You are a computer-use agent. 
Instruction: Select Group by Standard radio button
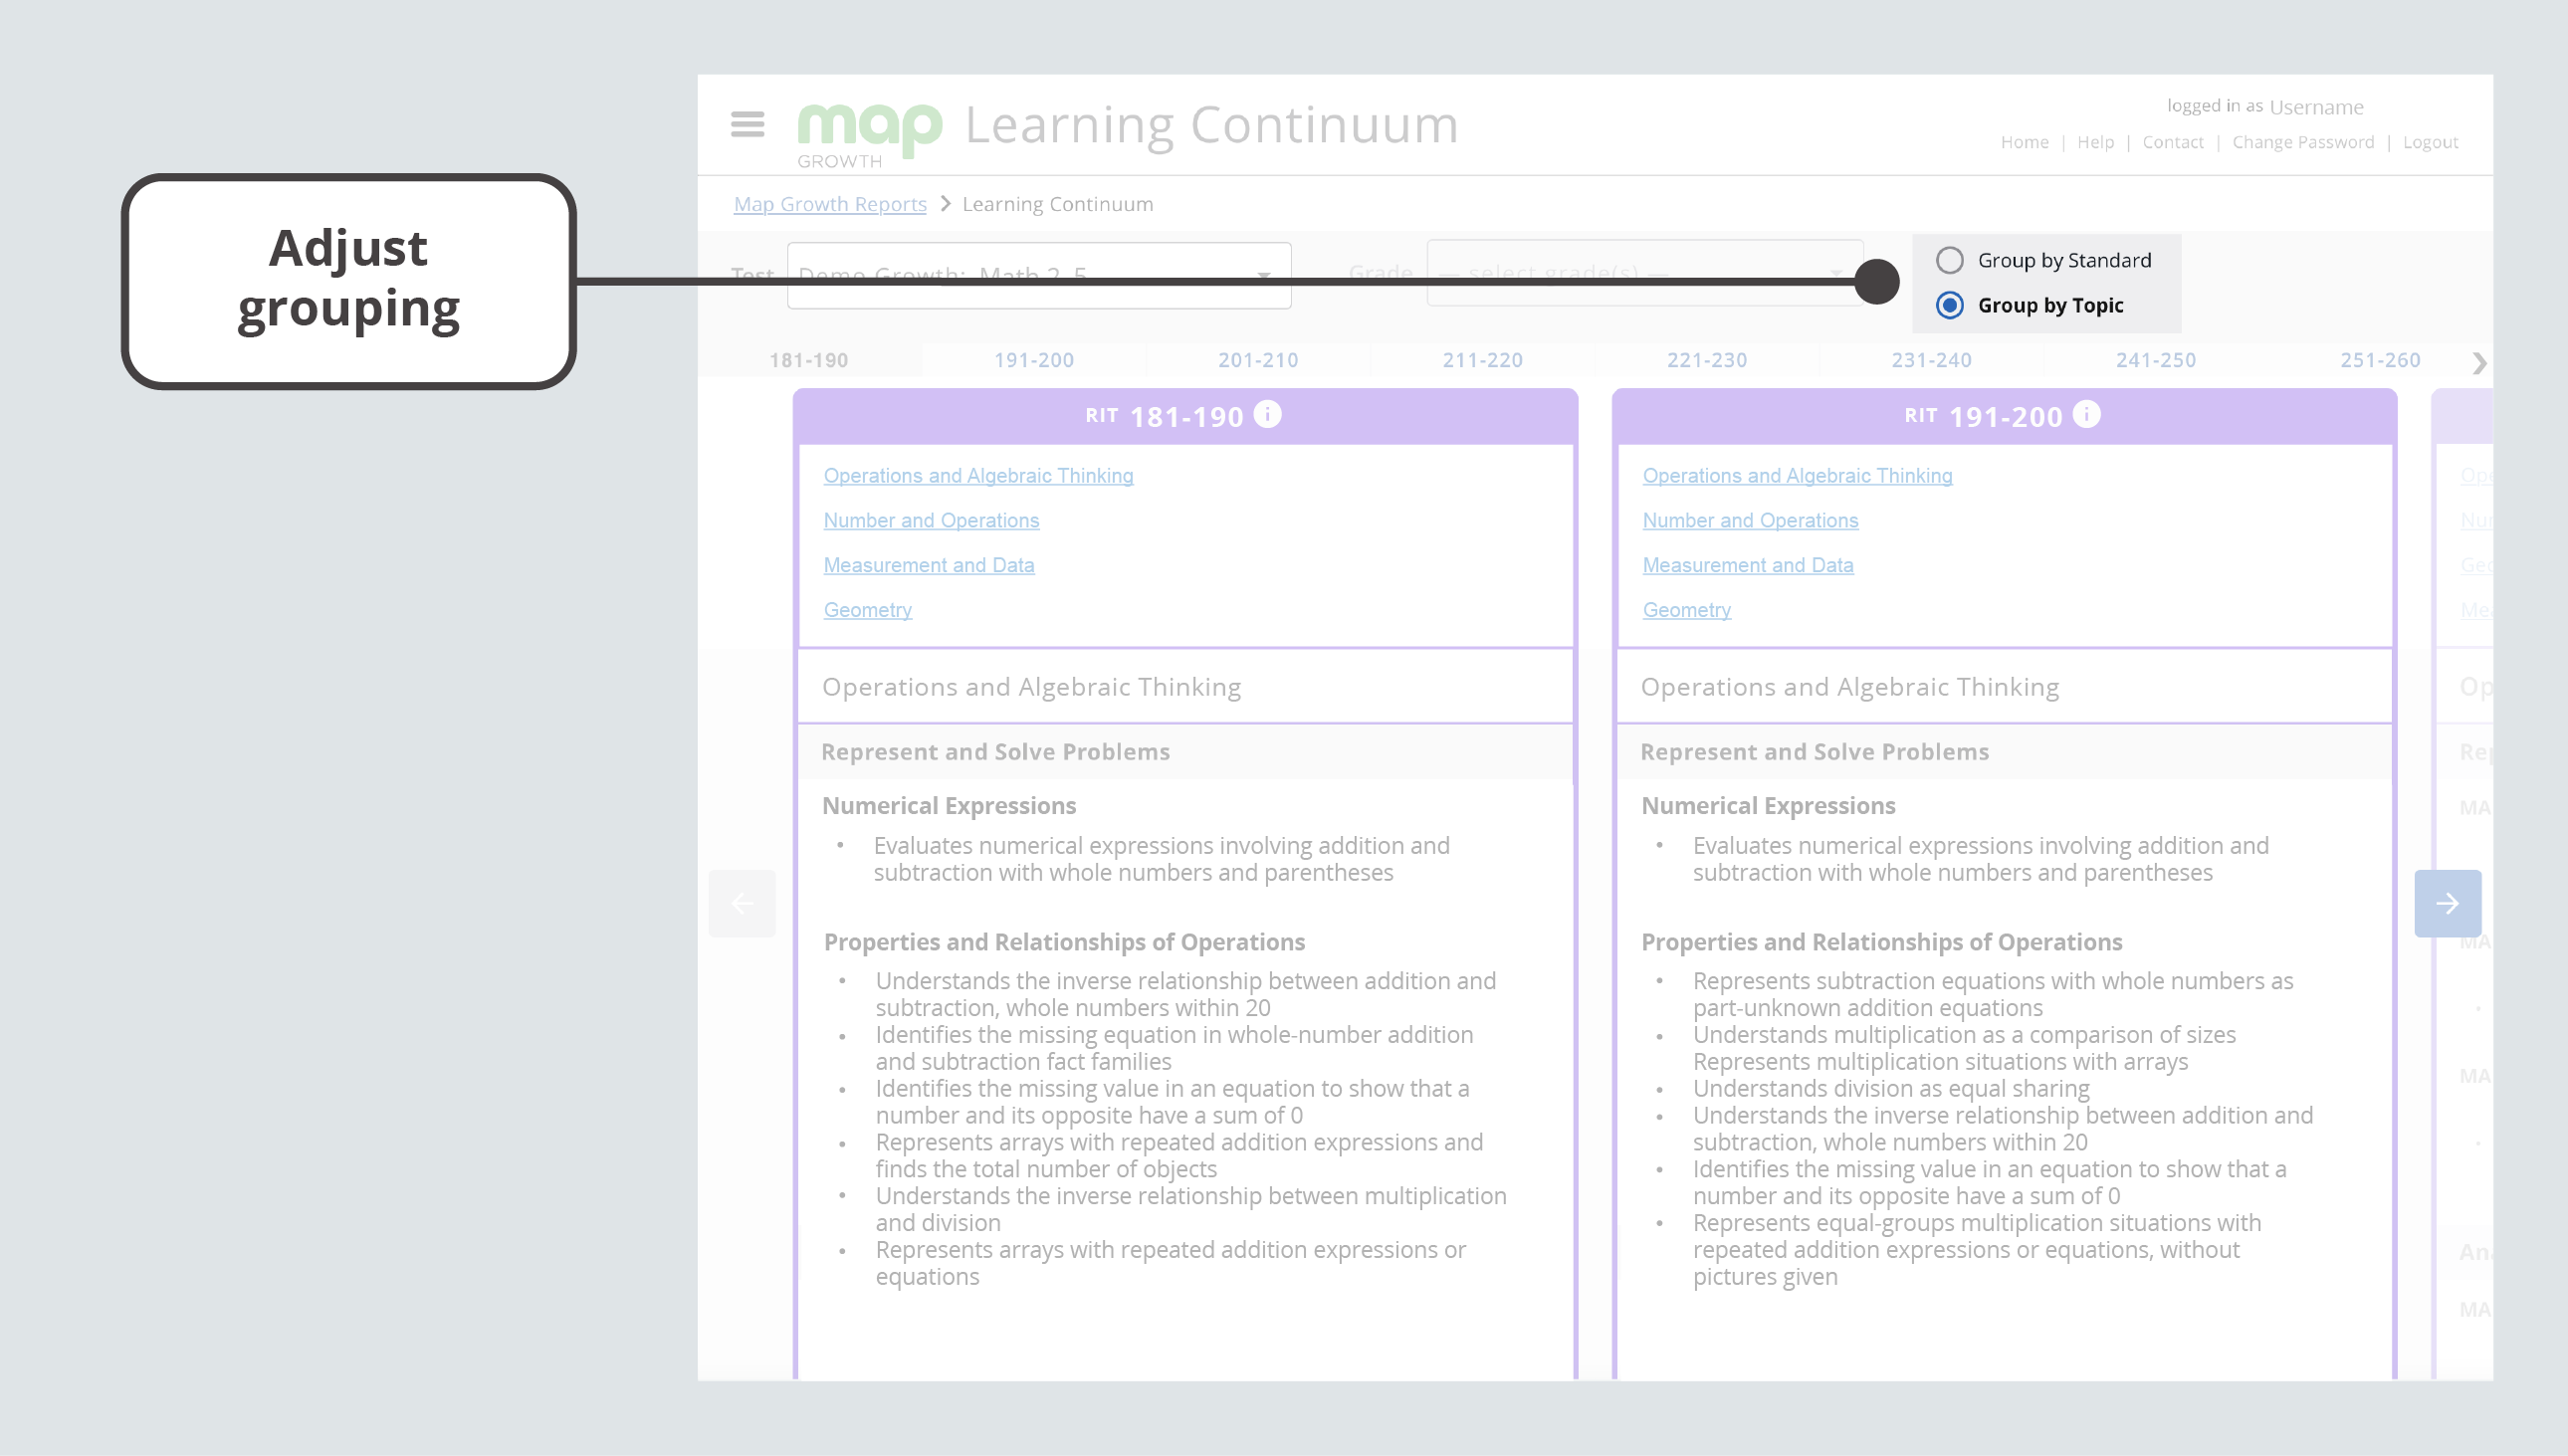pyautogui.click(x=1949, y=259)
